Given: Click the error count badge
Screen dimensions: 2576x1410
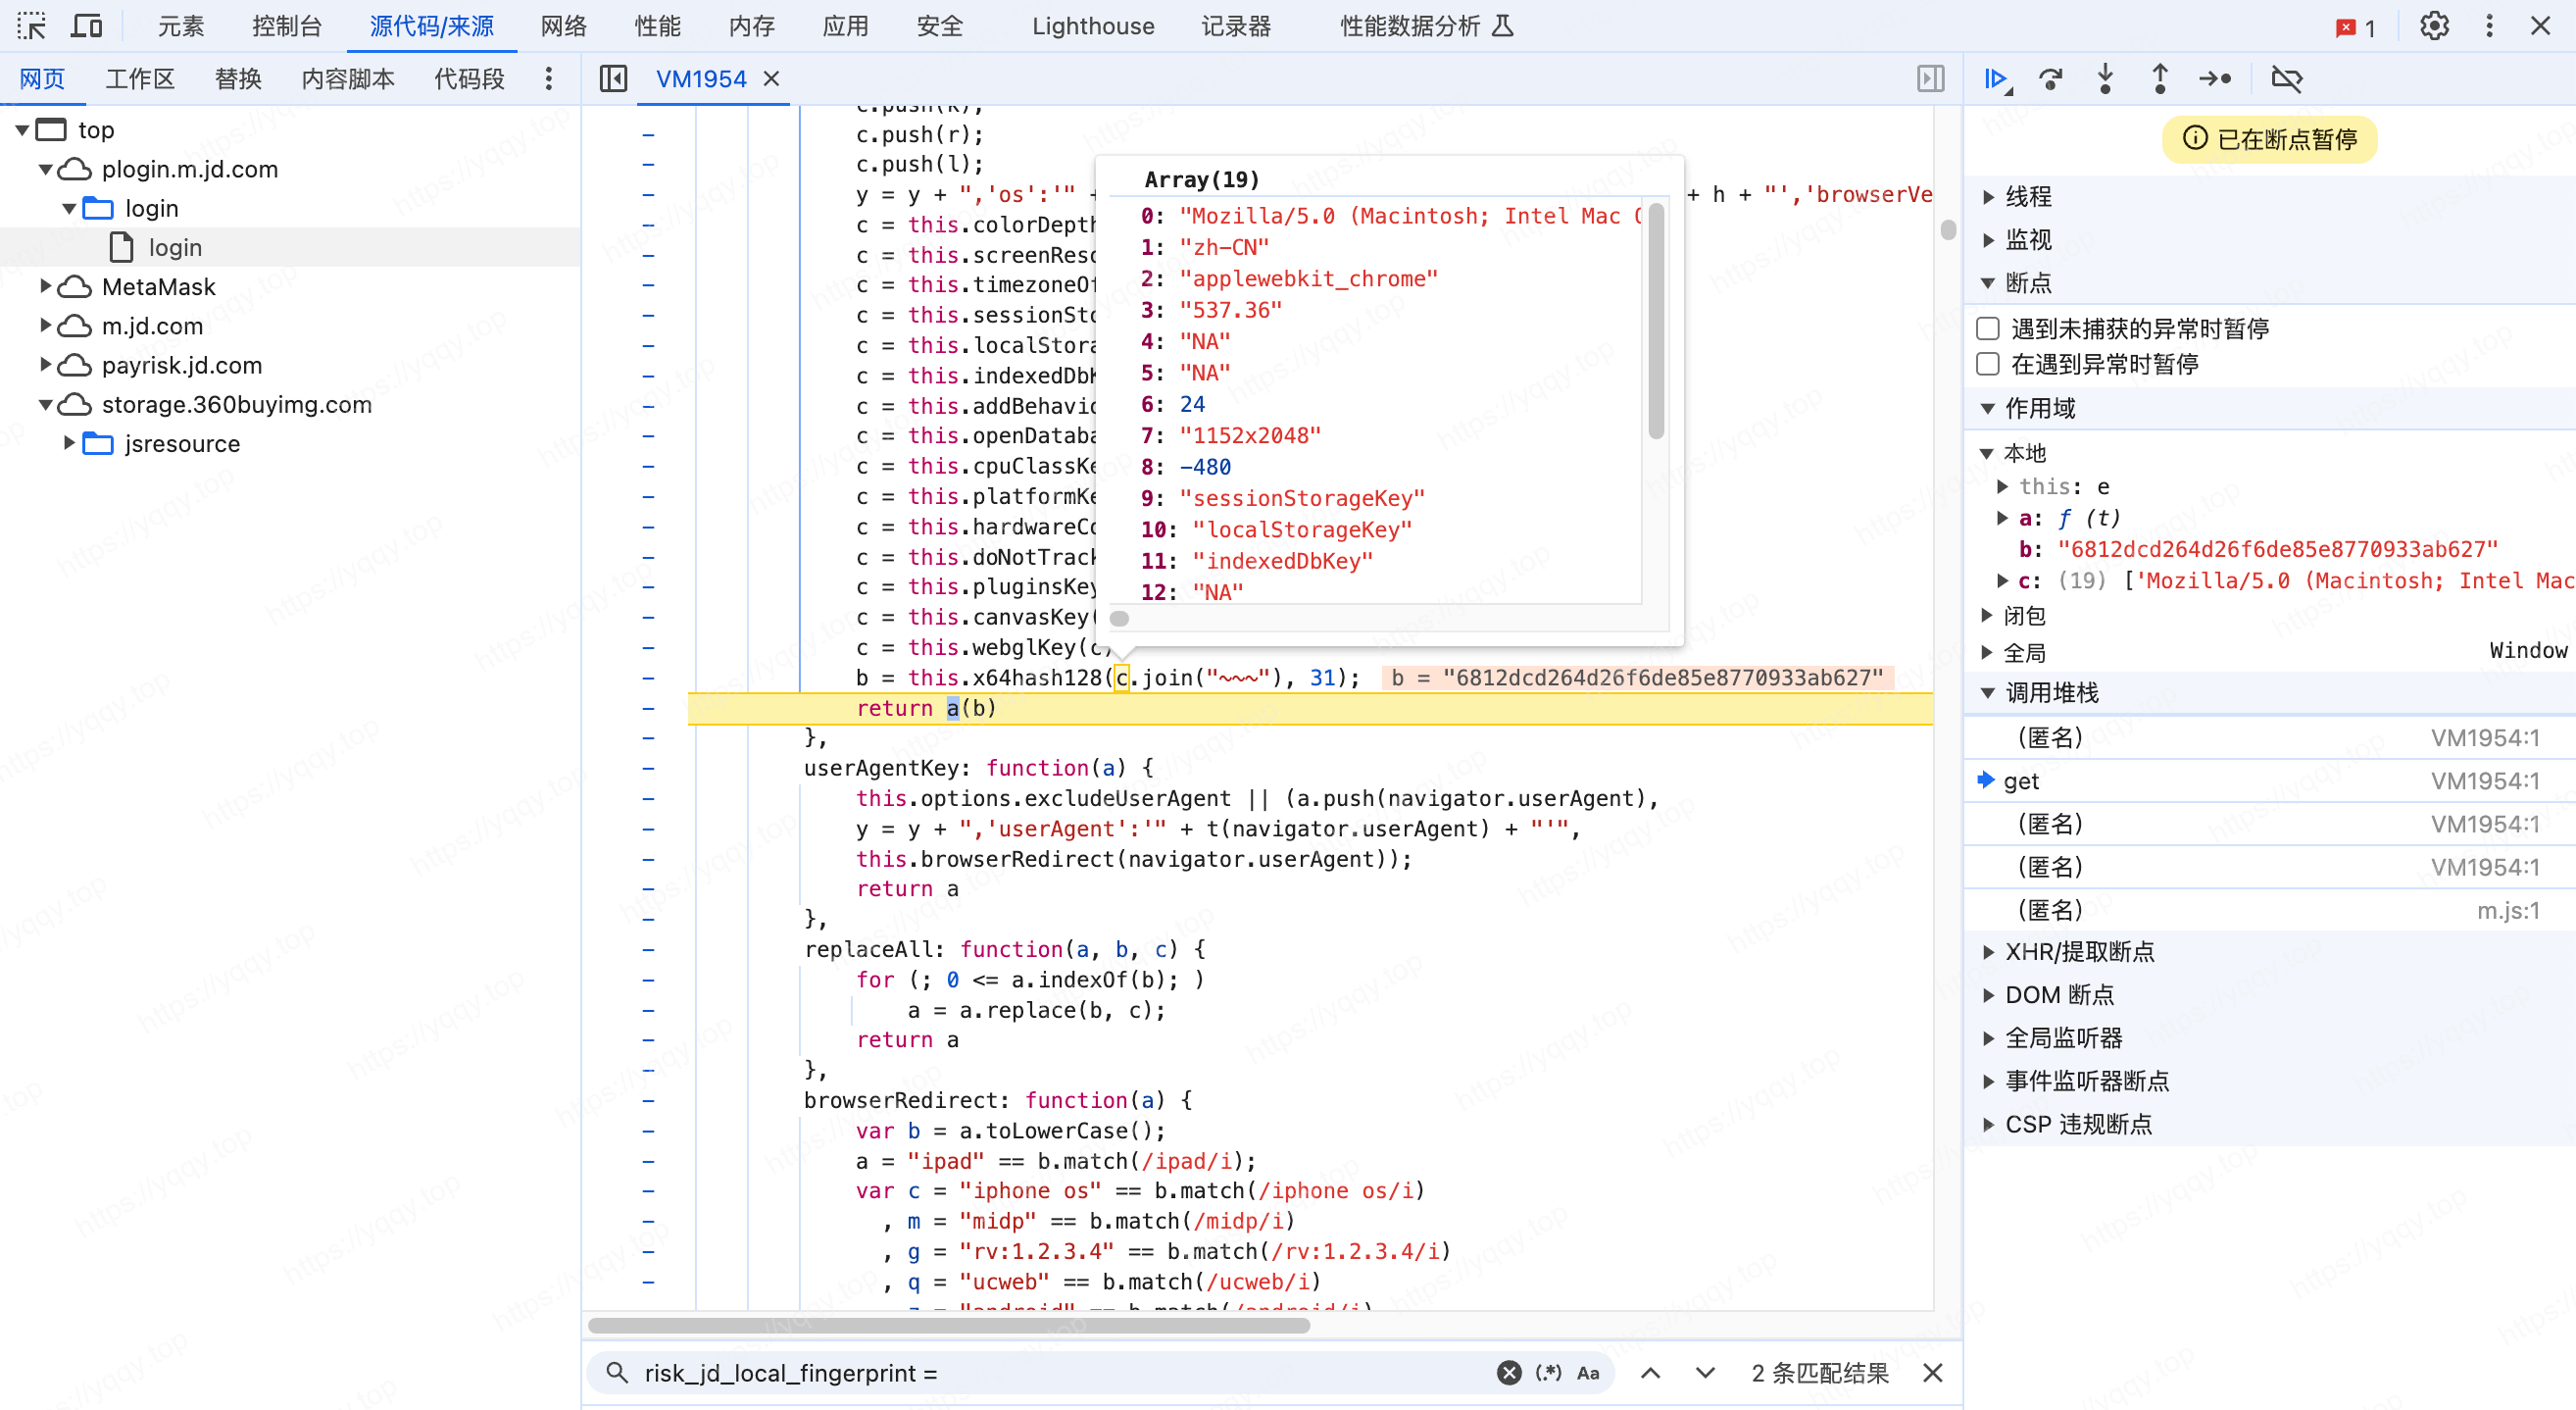Looking at the screenshot, I should click(2356, 27).
